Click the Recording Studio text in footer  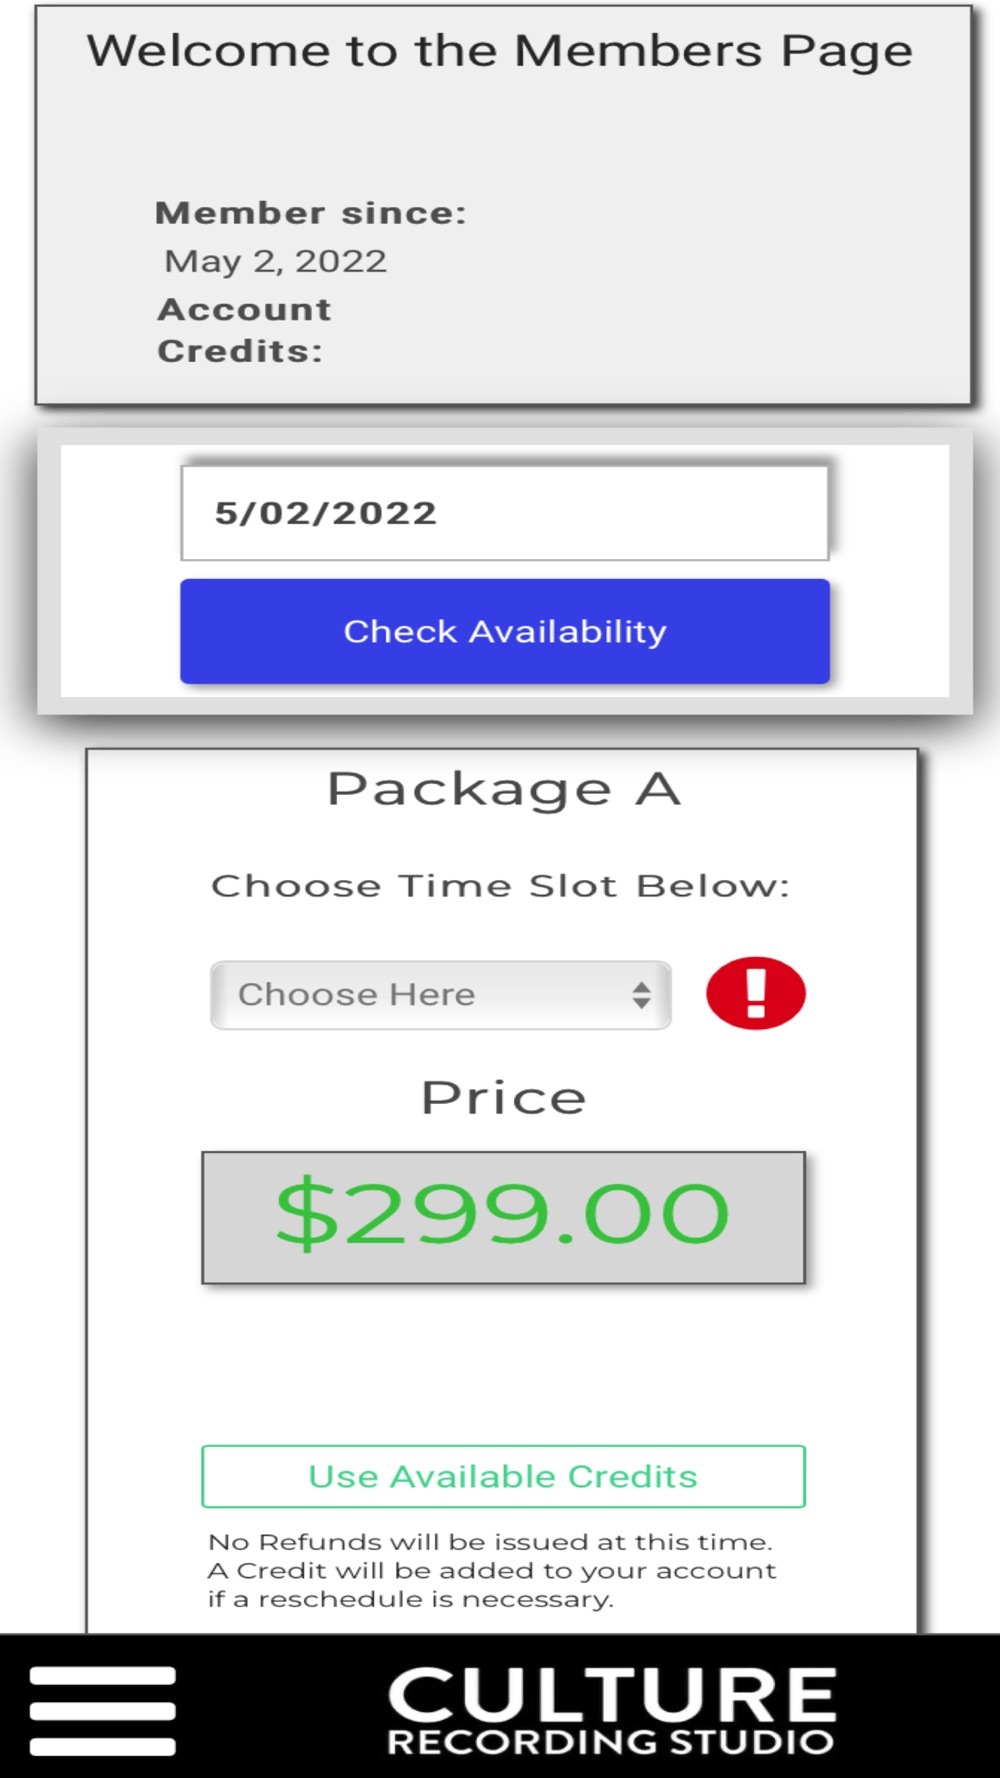[x=611, y=1742]
